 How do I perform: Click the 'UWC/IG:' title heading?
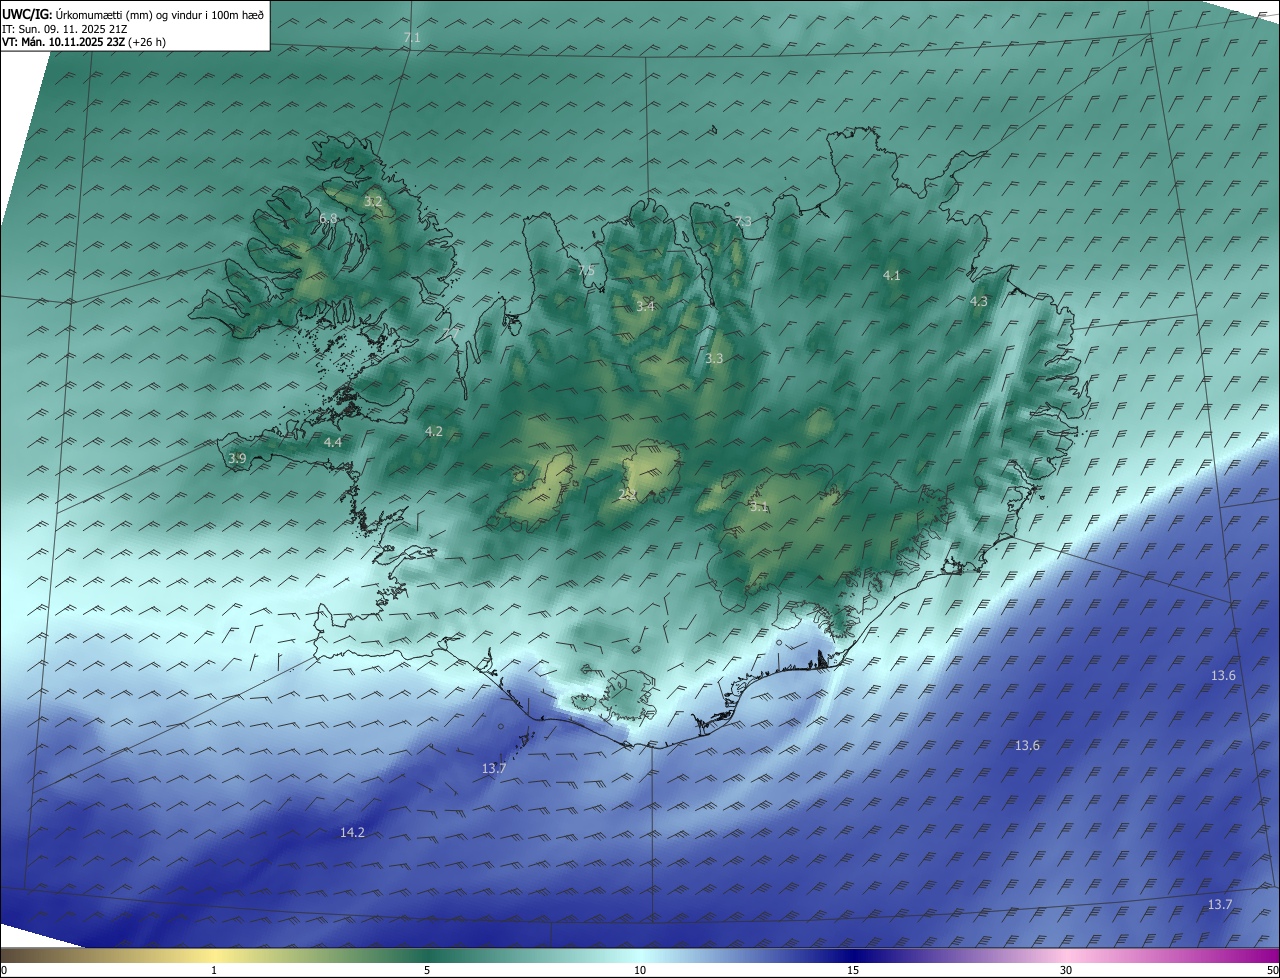click(27, 13)
